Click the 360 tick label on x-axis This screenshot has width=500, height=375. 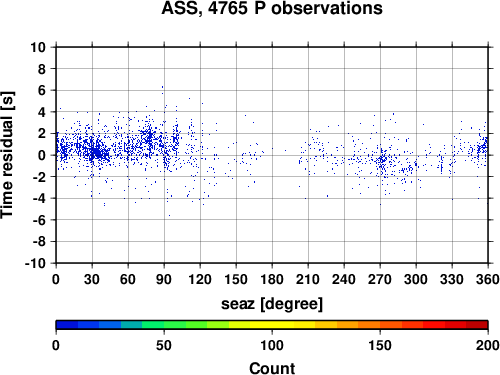click(x=488, y=279)
